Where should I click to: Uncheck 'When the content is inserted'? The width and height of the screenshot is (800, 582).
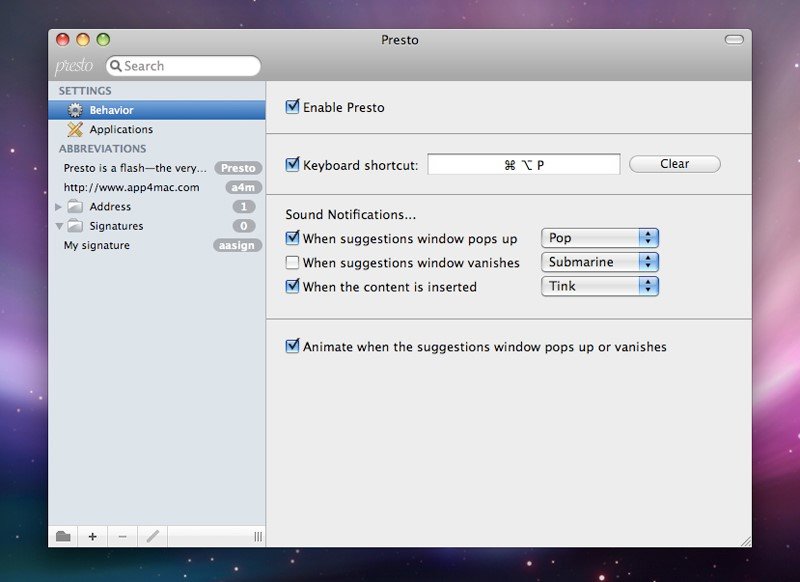tap(292, 286)
